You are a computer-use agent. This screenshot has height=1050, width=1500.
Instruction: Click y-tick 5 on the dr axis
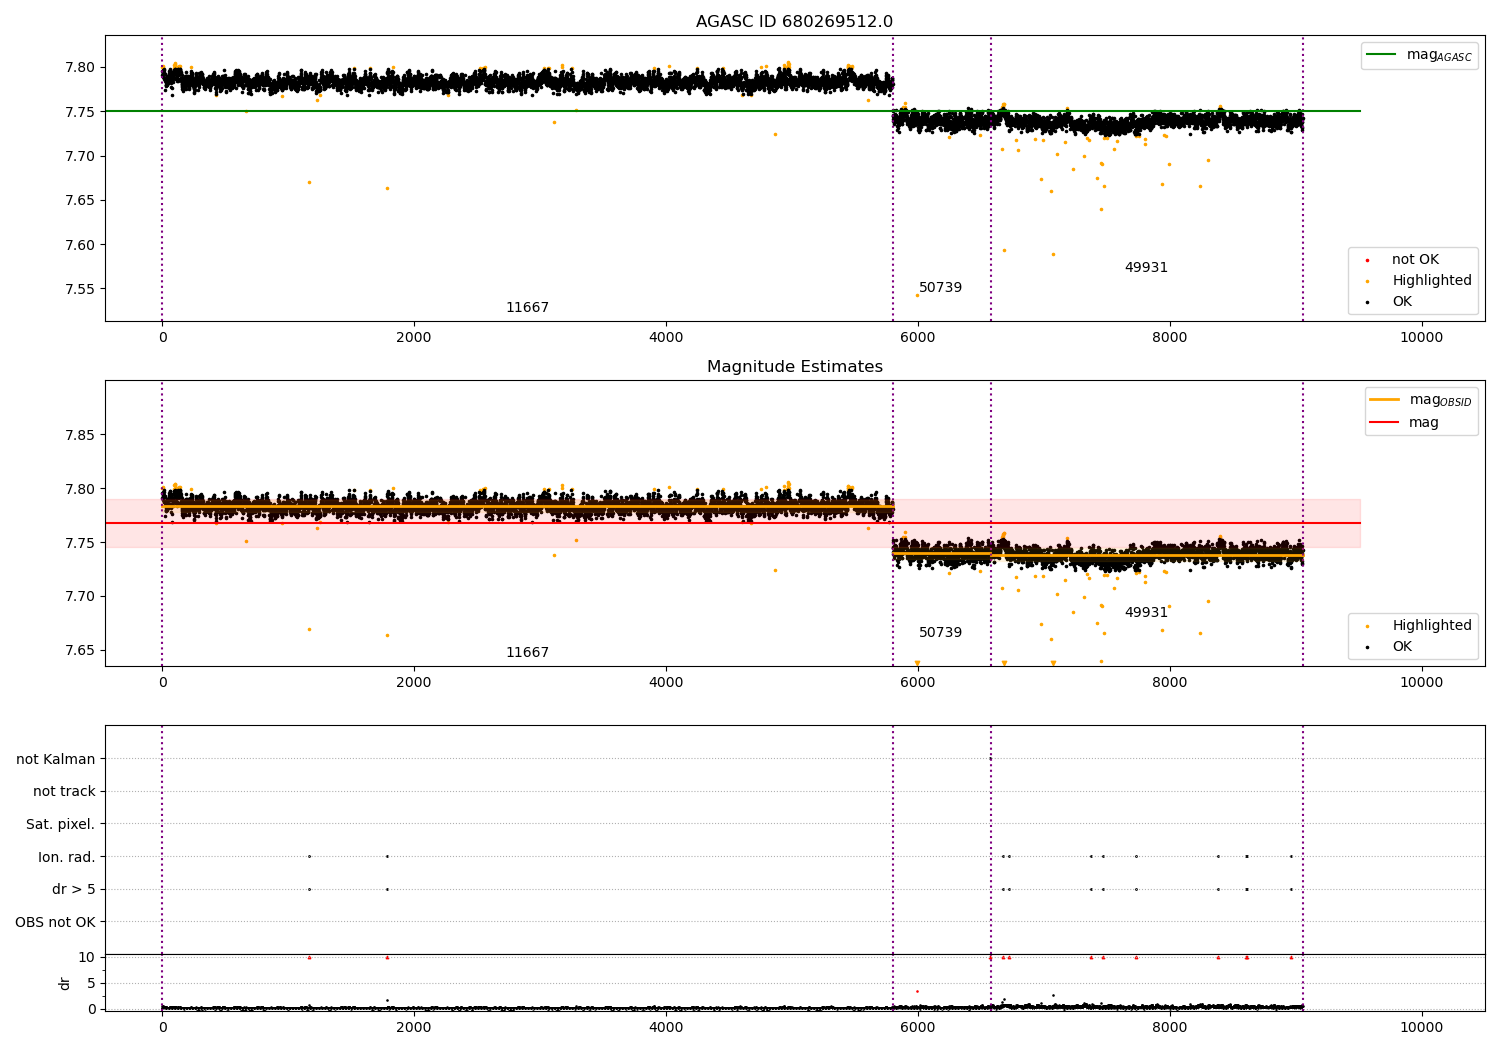click(92, 983)
